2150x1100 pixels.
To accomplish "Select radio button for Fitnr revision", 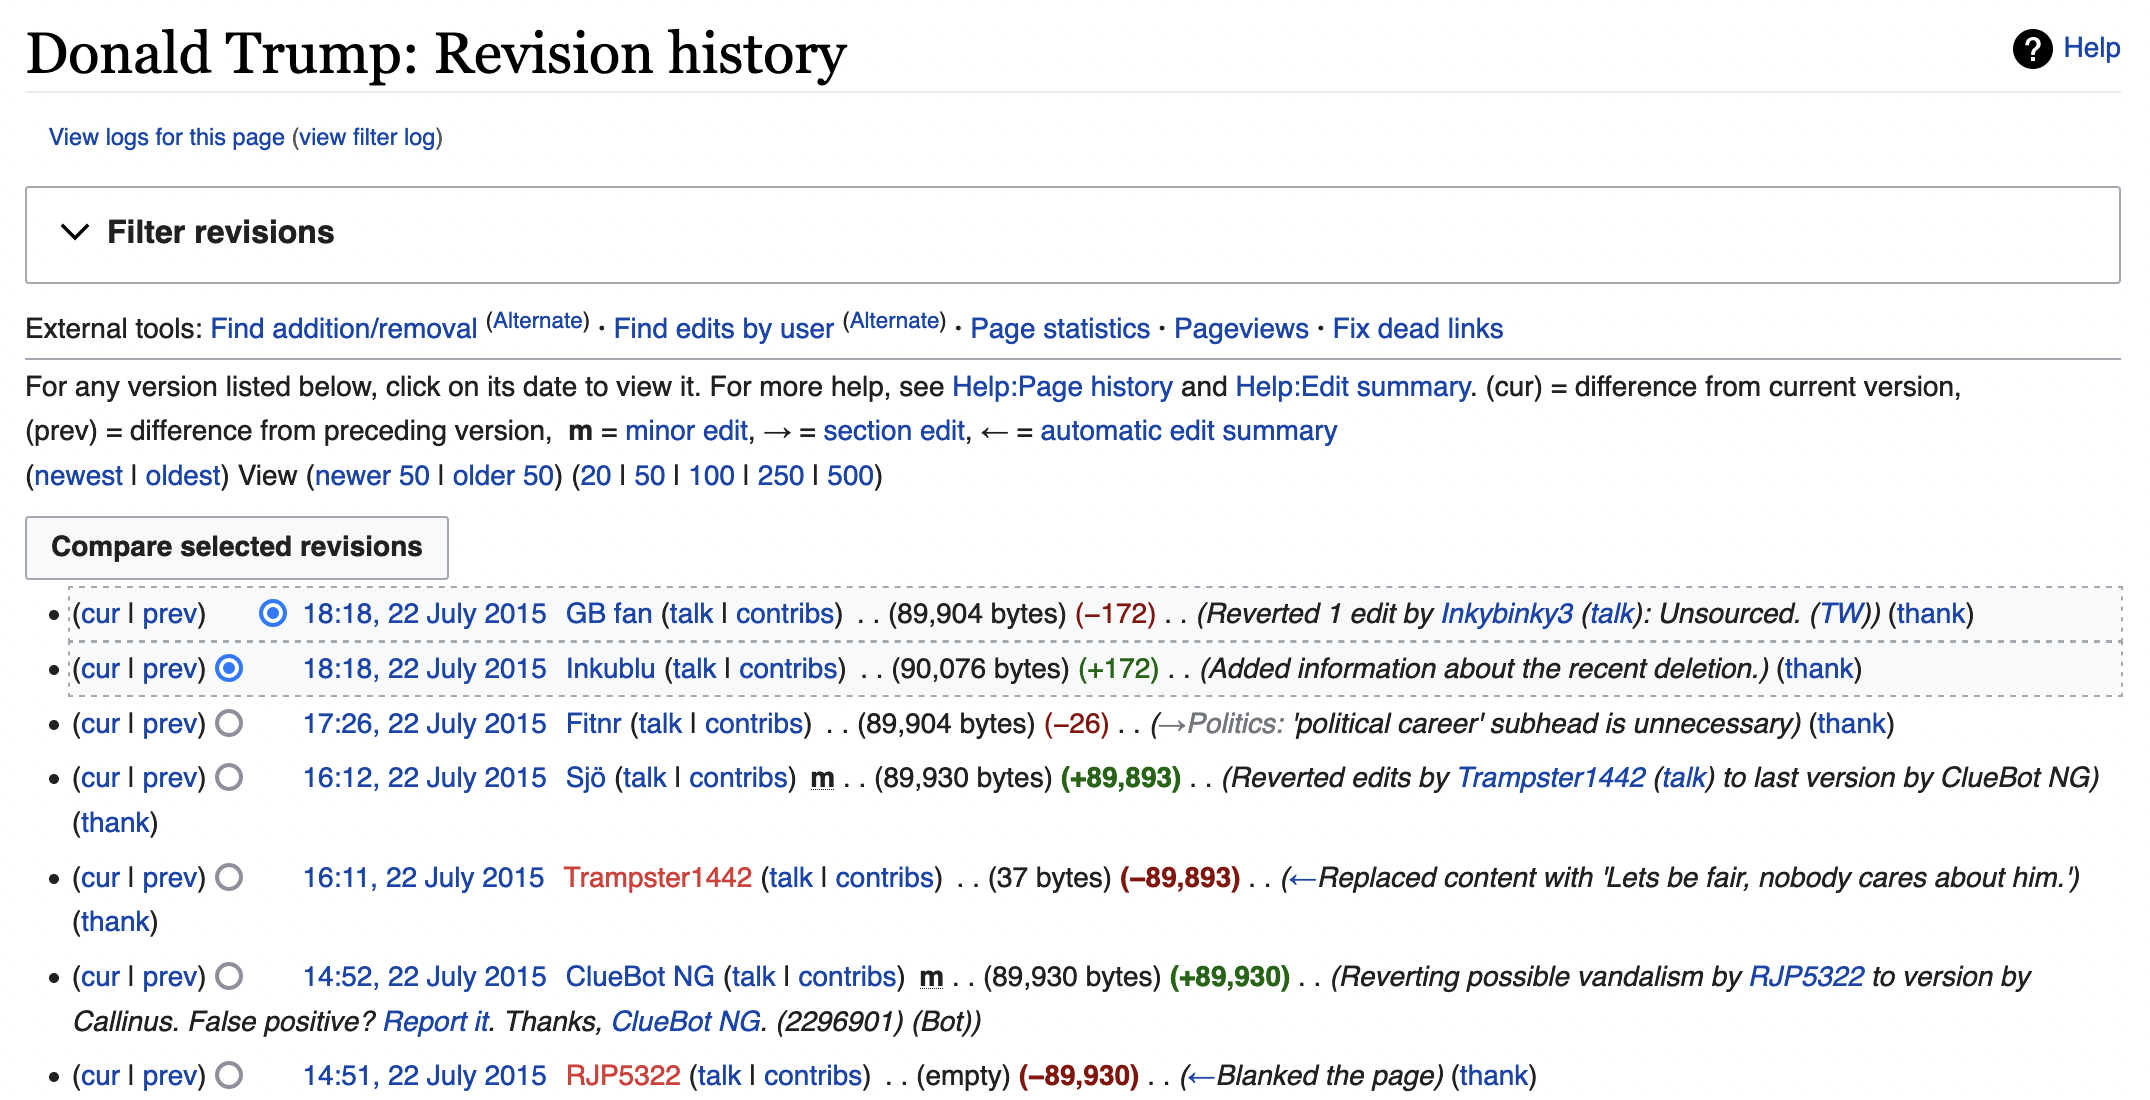I will tap(229, 723).
